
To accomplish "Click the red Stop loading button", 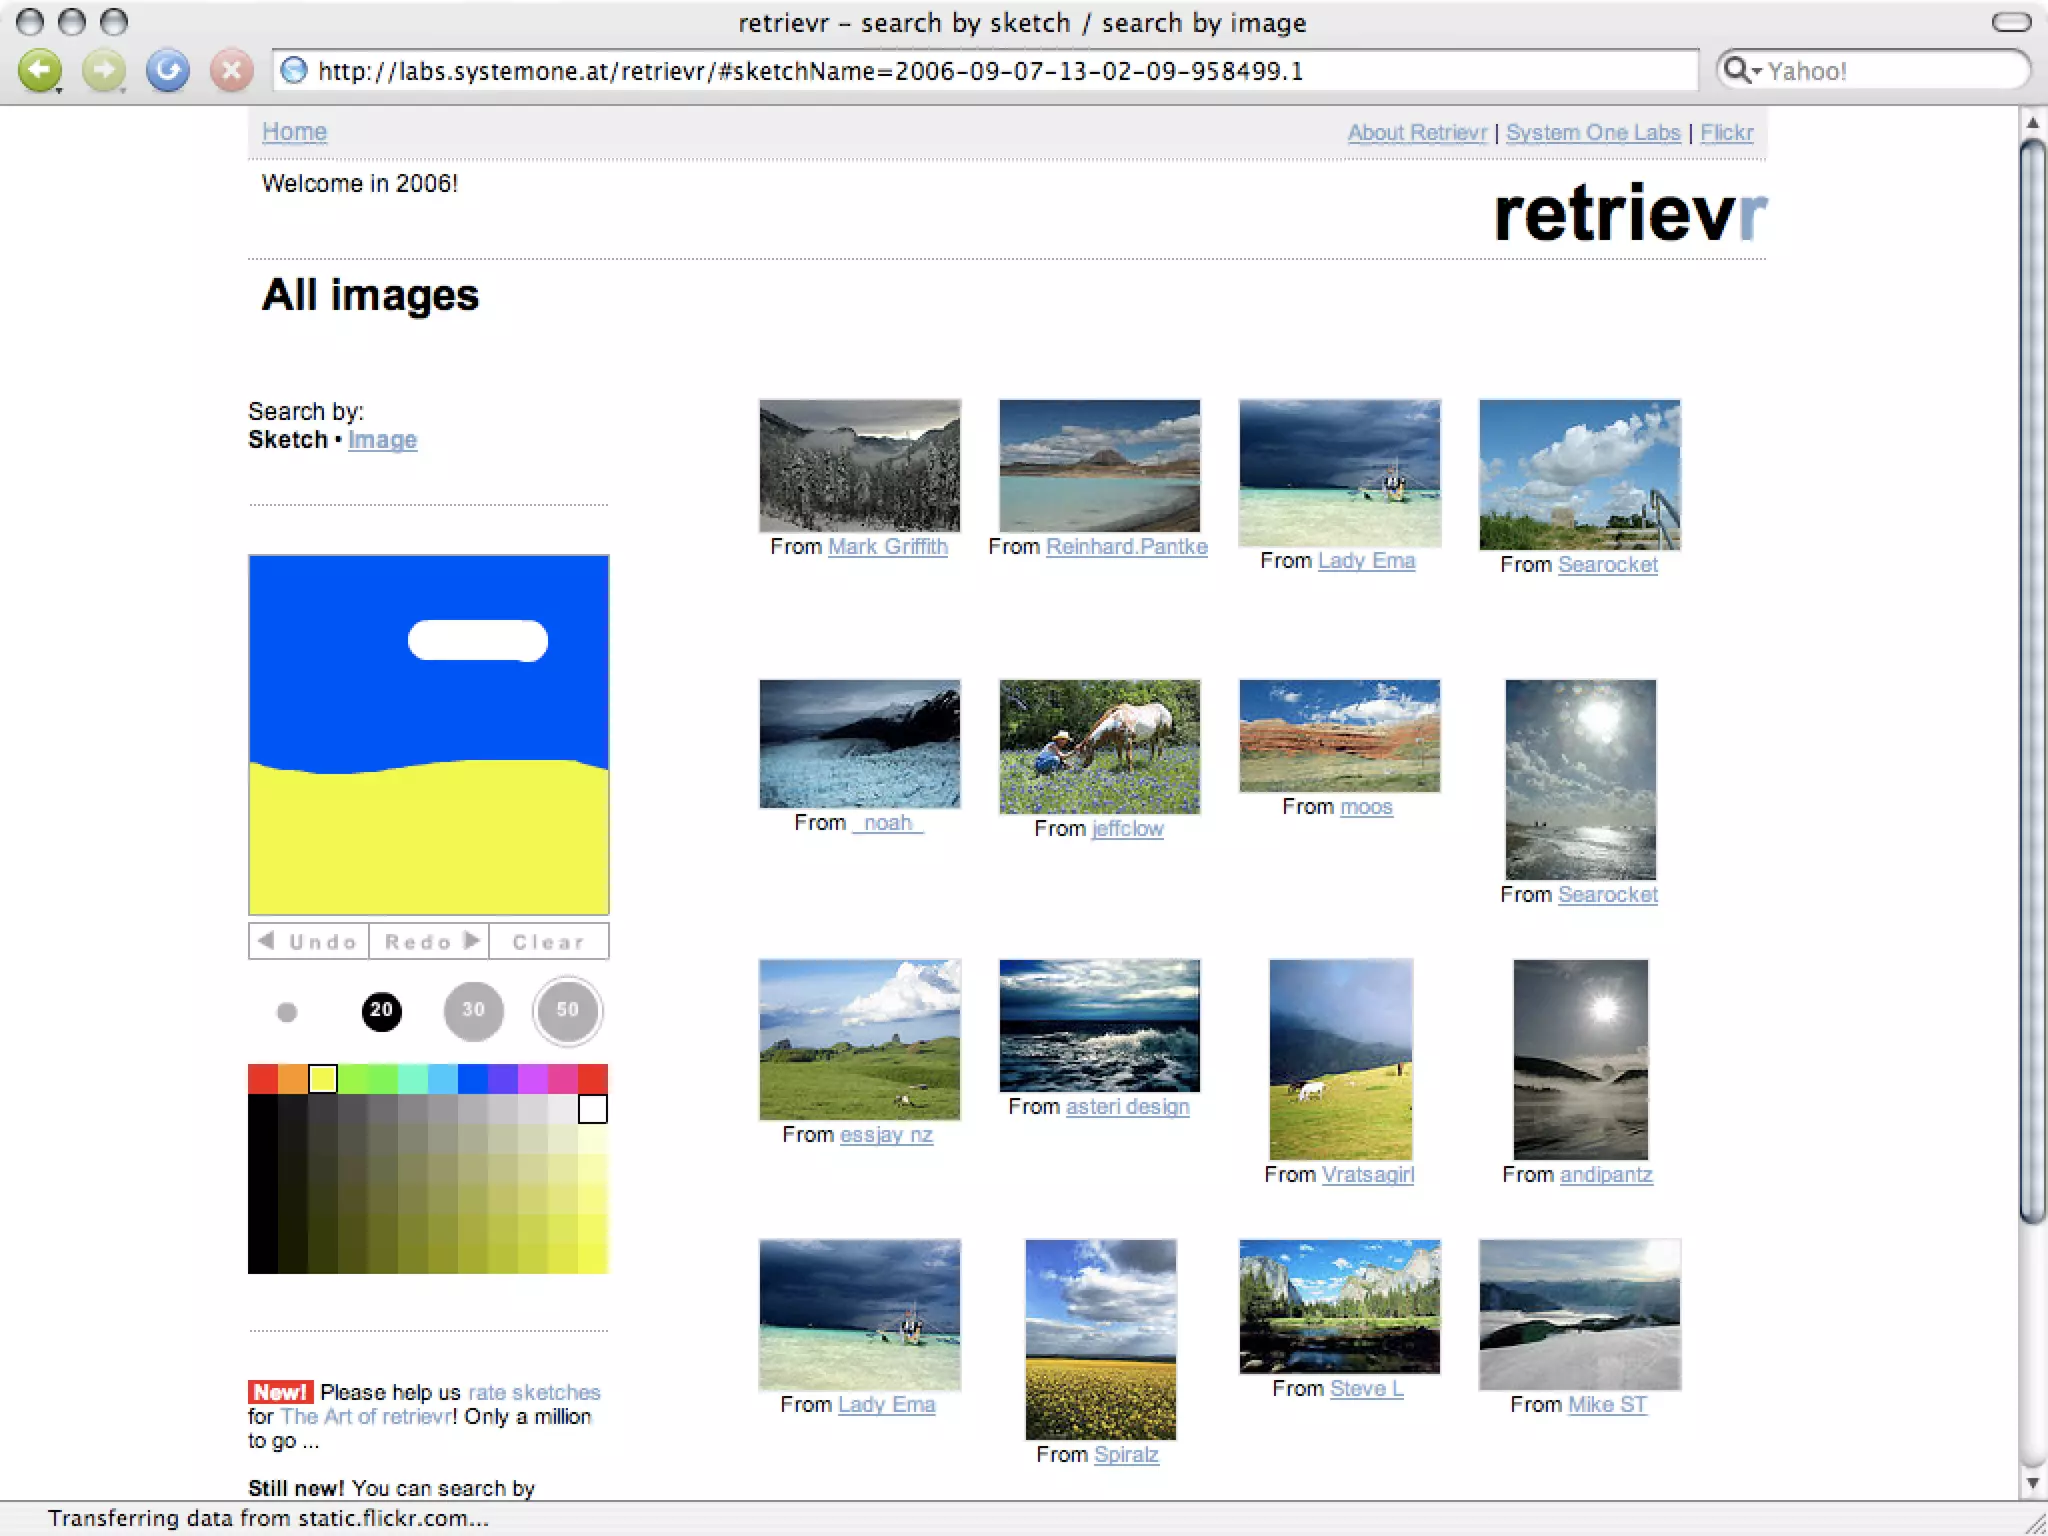I will [231, 71].
